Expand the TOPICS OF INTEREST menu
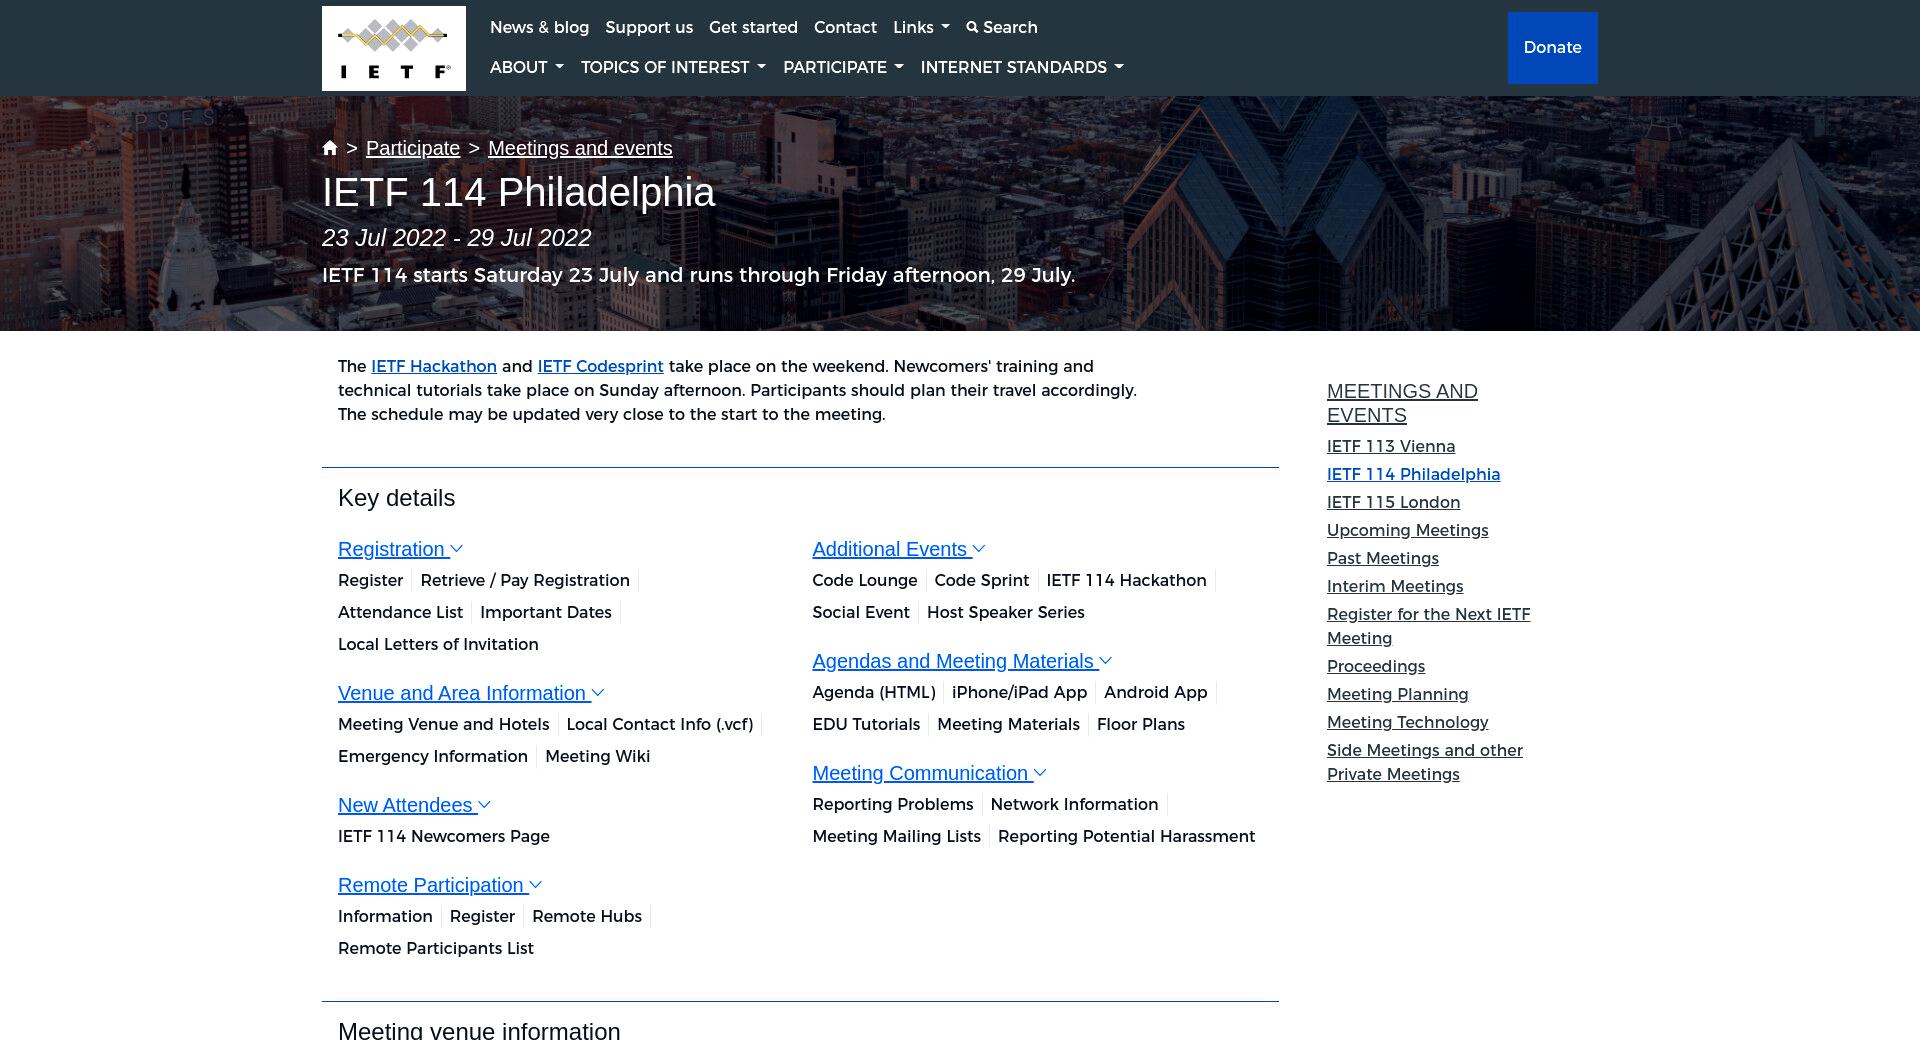 (673, 67)
